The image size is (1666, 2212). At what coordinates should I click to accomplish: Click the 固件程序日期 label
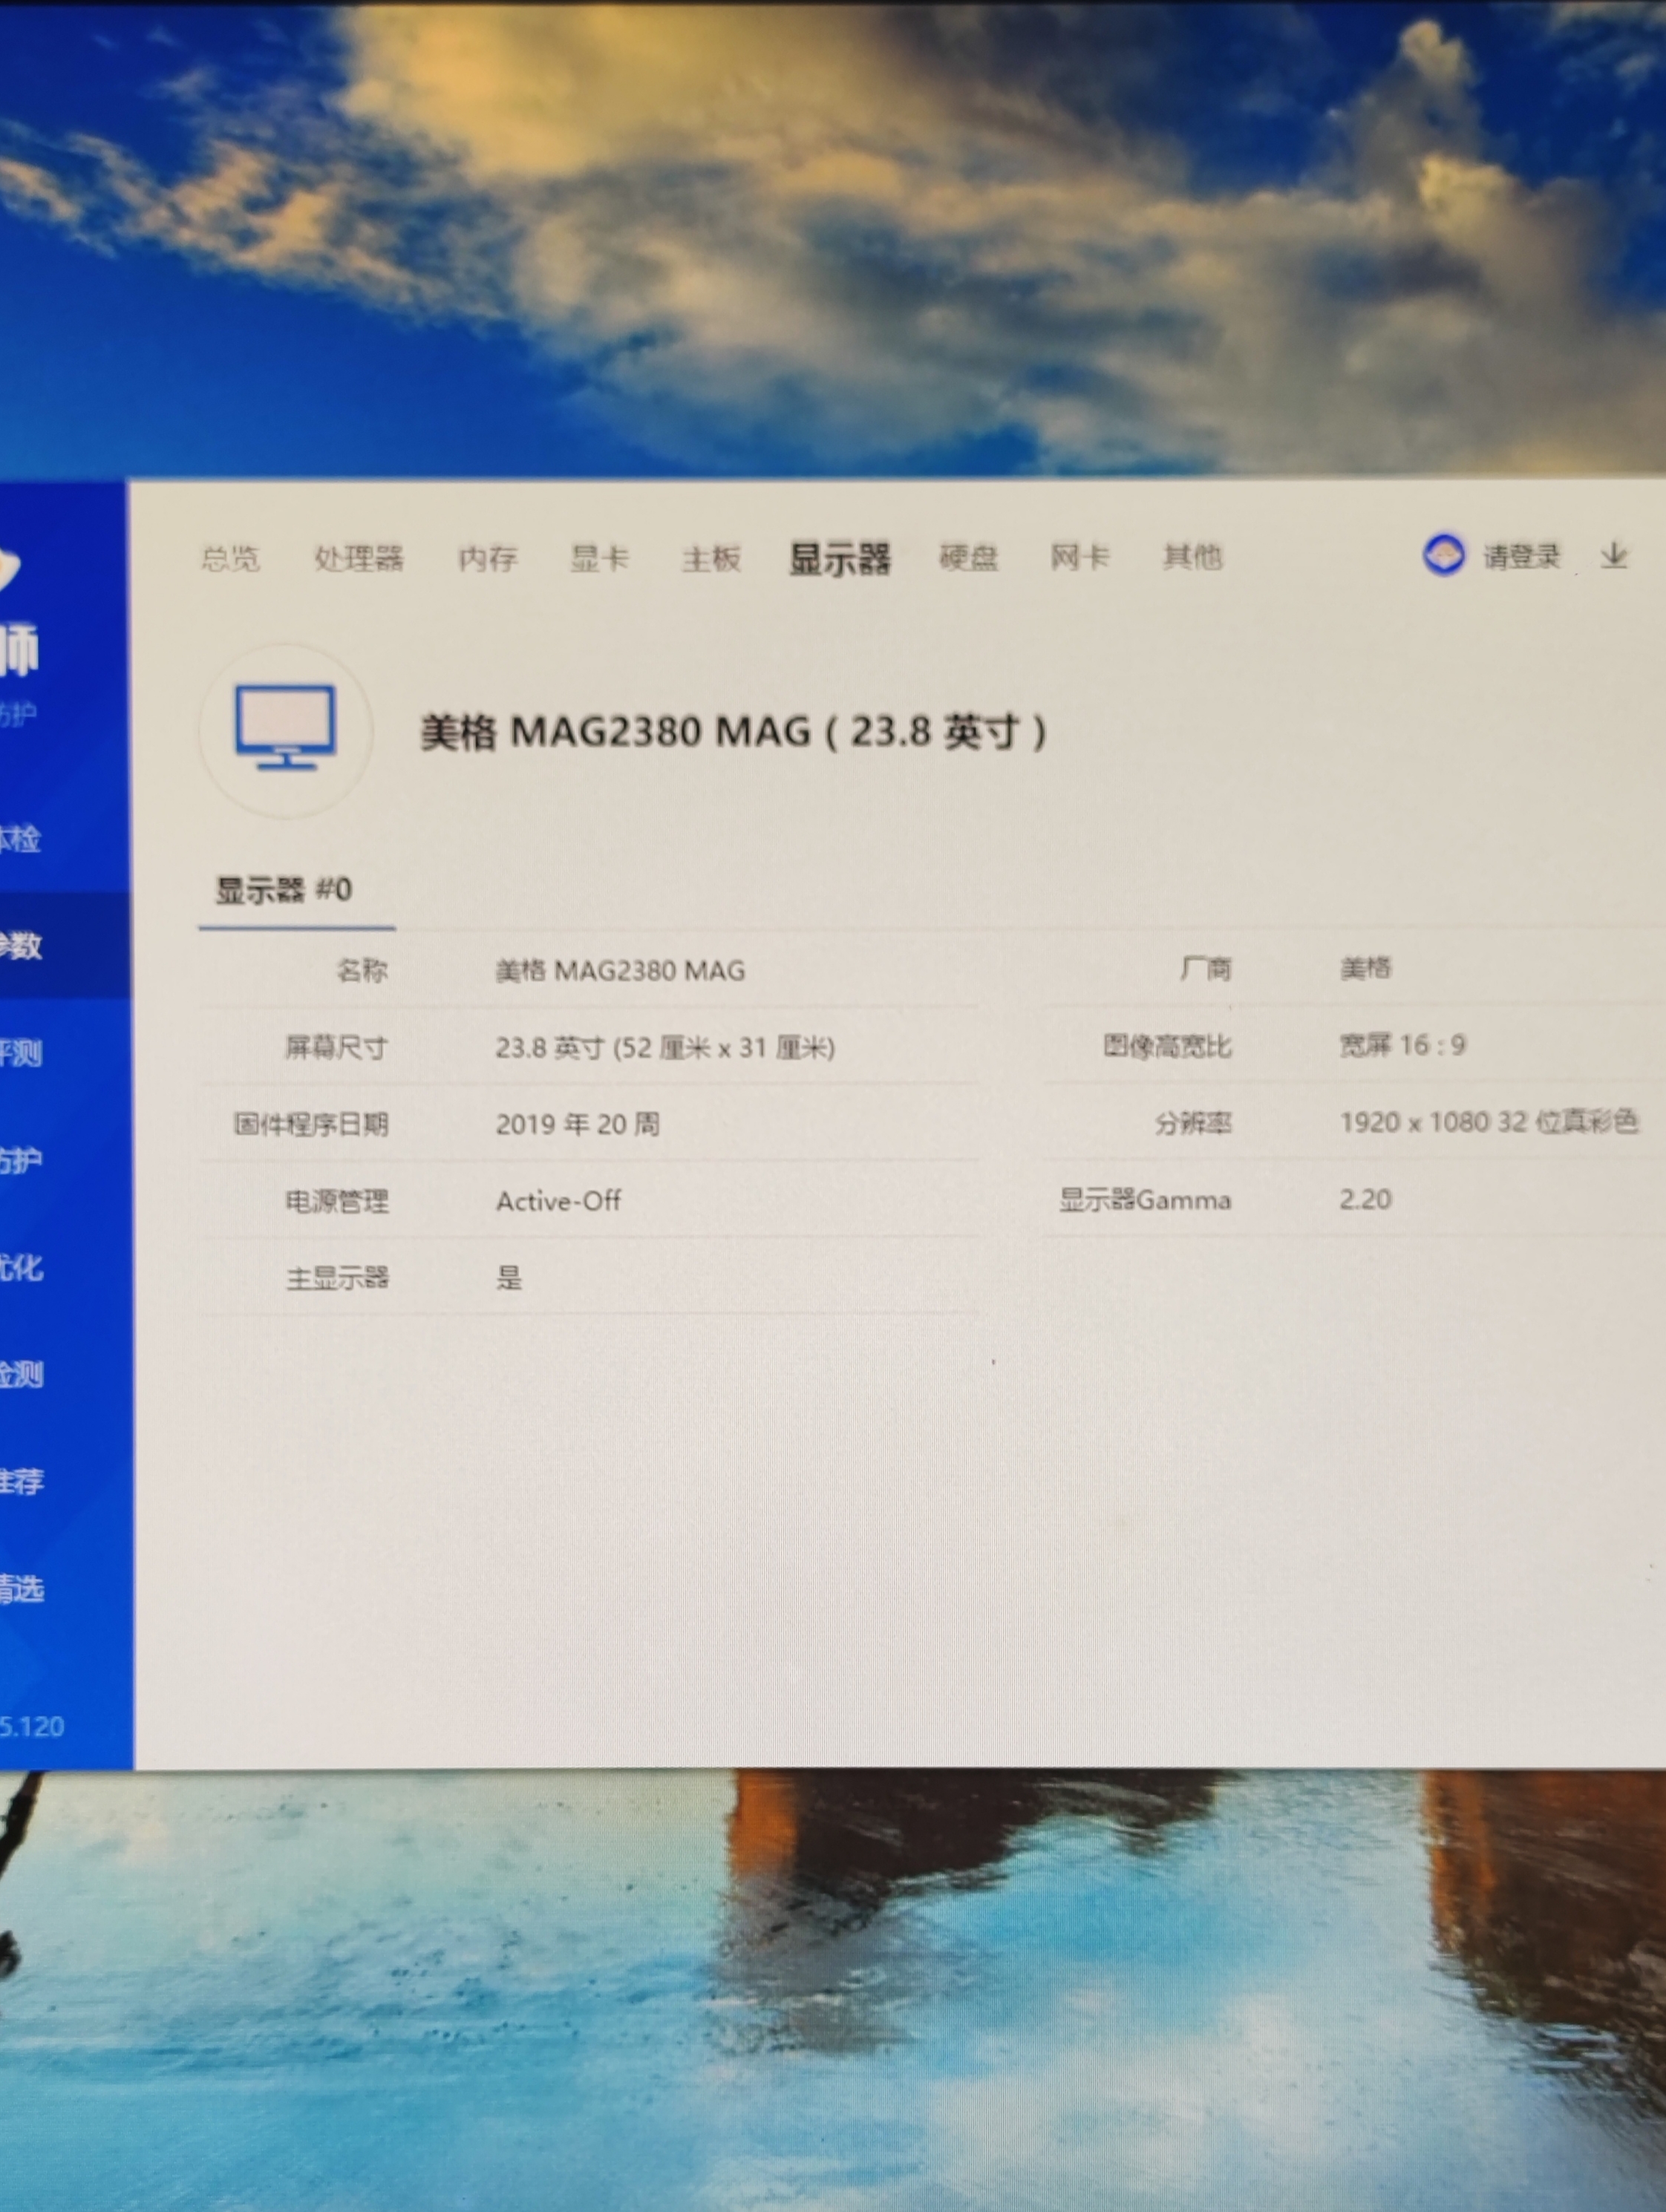pos(311,1124)
